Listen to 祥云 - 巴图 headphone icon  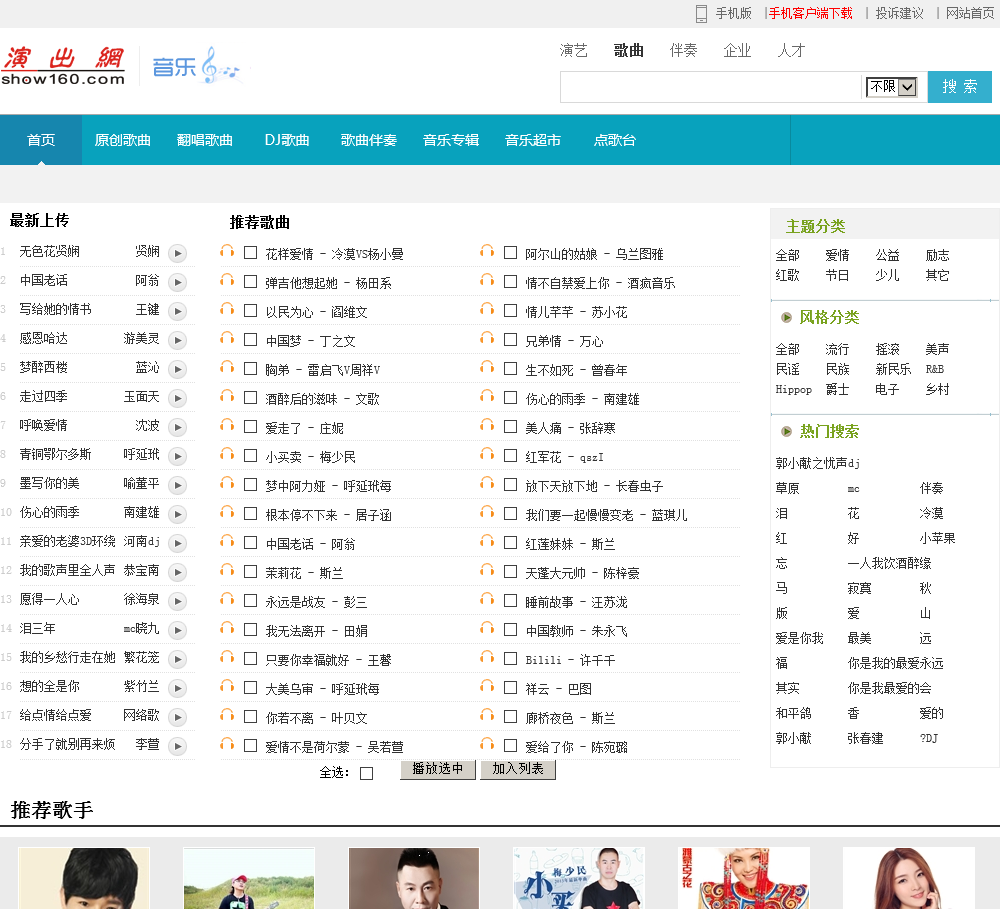point(487,686)
